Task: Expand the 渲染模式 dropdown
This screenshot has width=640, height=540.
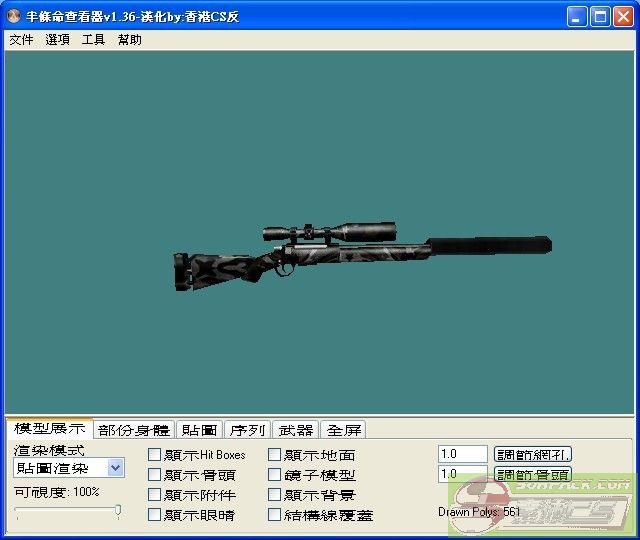Action: [x=115, y=468]
